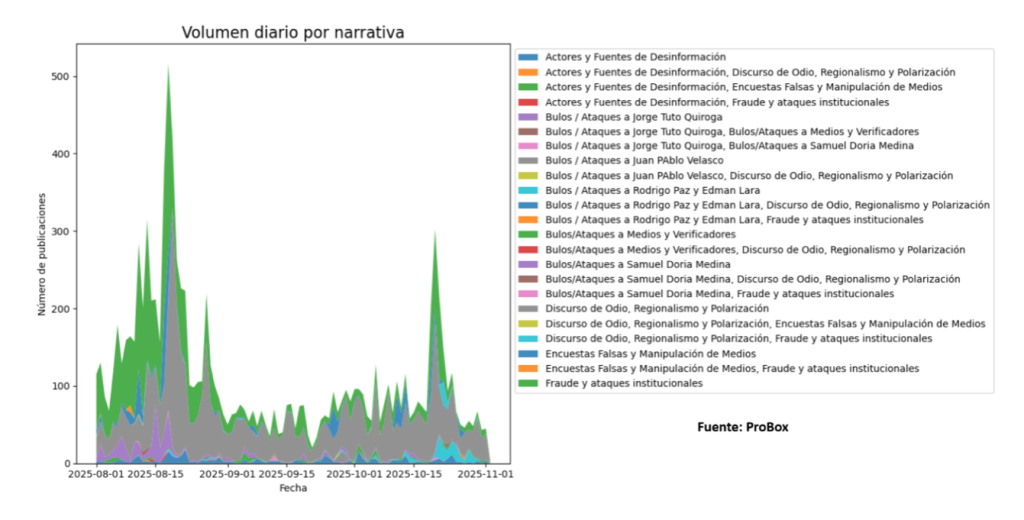Click the swatch for 'Discurso de Odio, Regionalismo y Polarización'
Screen dimensions: 1024x520
click(530, 309)
